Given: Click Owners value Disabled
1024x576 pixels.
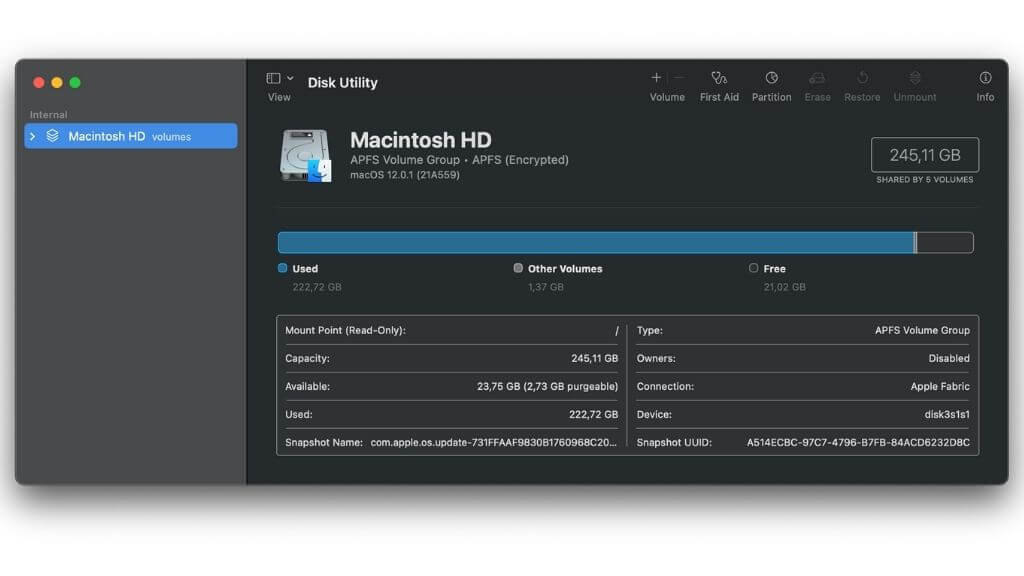Looking at the screenshot, I should click(x=949, y=359).
